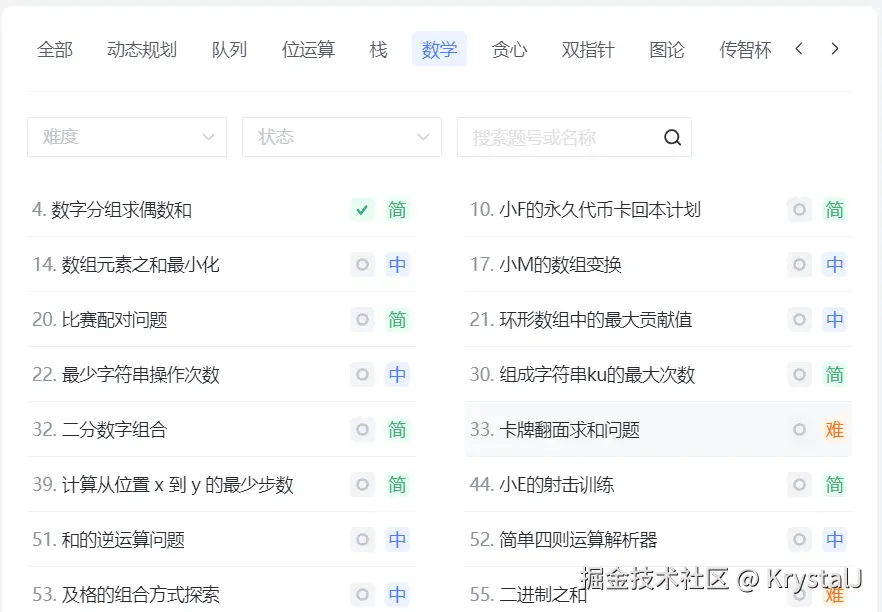
Task: Click the status circle next to problem 33
Action: 799,430
